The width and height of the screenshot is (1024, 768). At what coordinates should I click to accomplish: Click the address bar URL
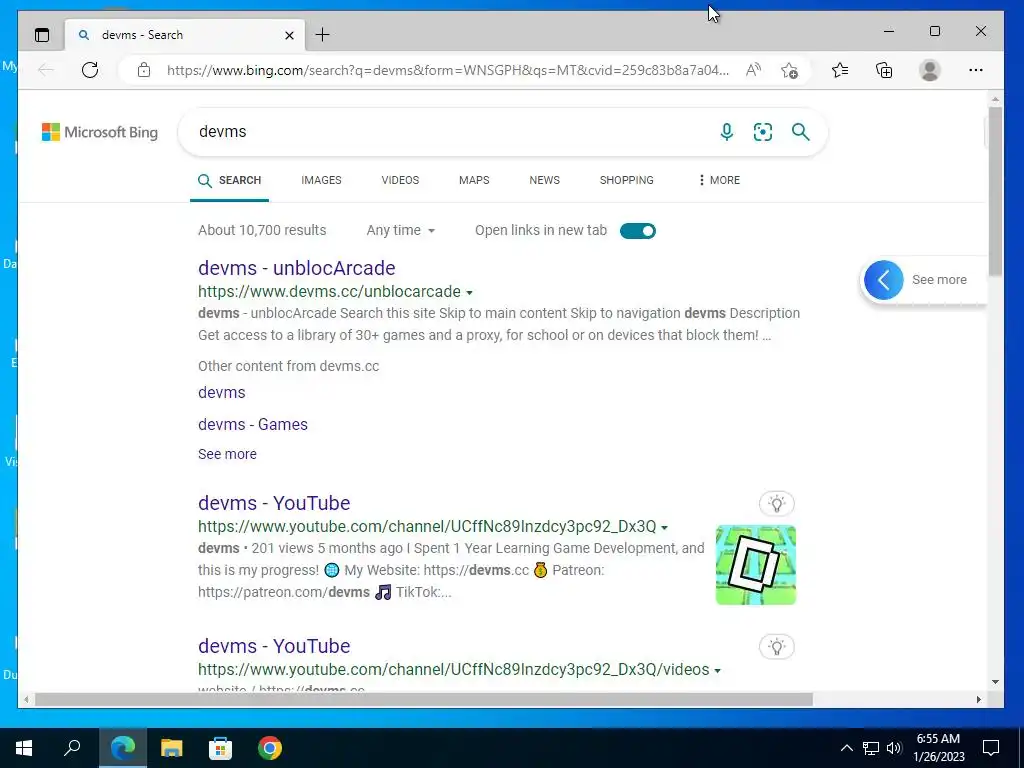coord(447,70)
